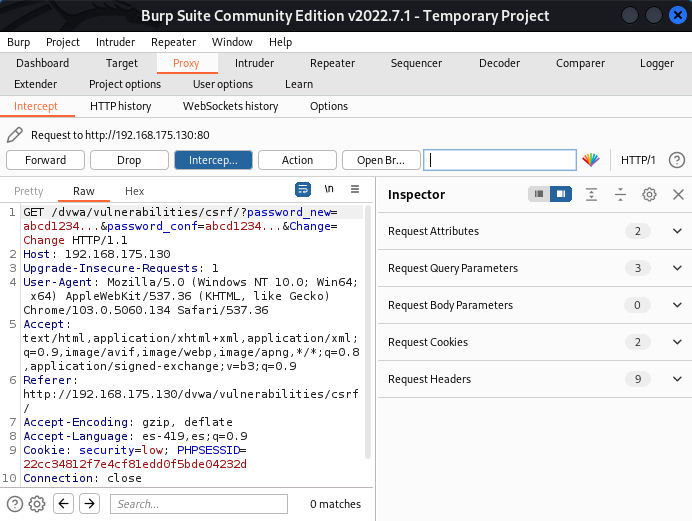Go to next search match arrow
The width and height of the screenshot is (692, 521).
coord(90,503)
